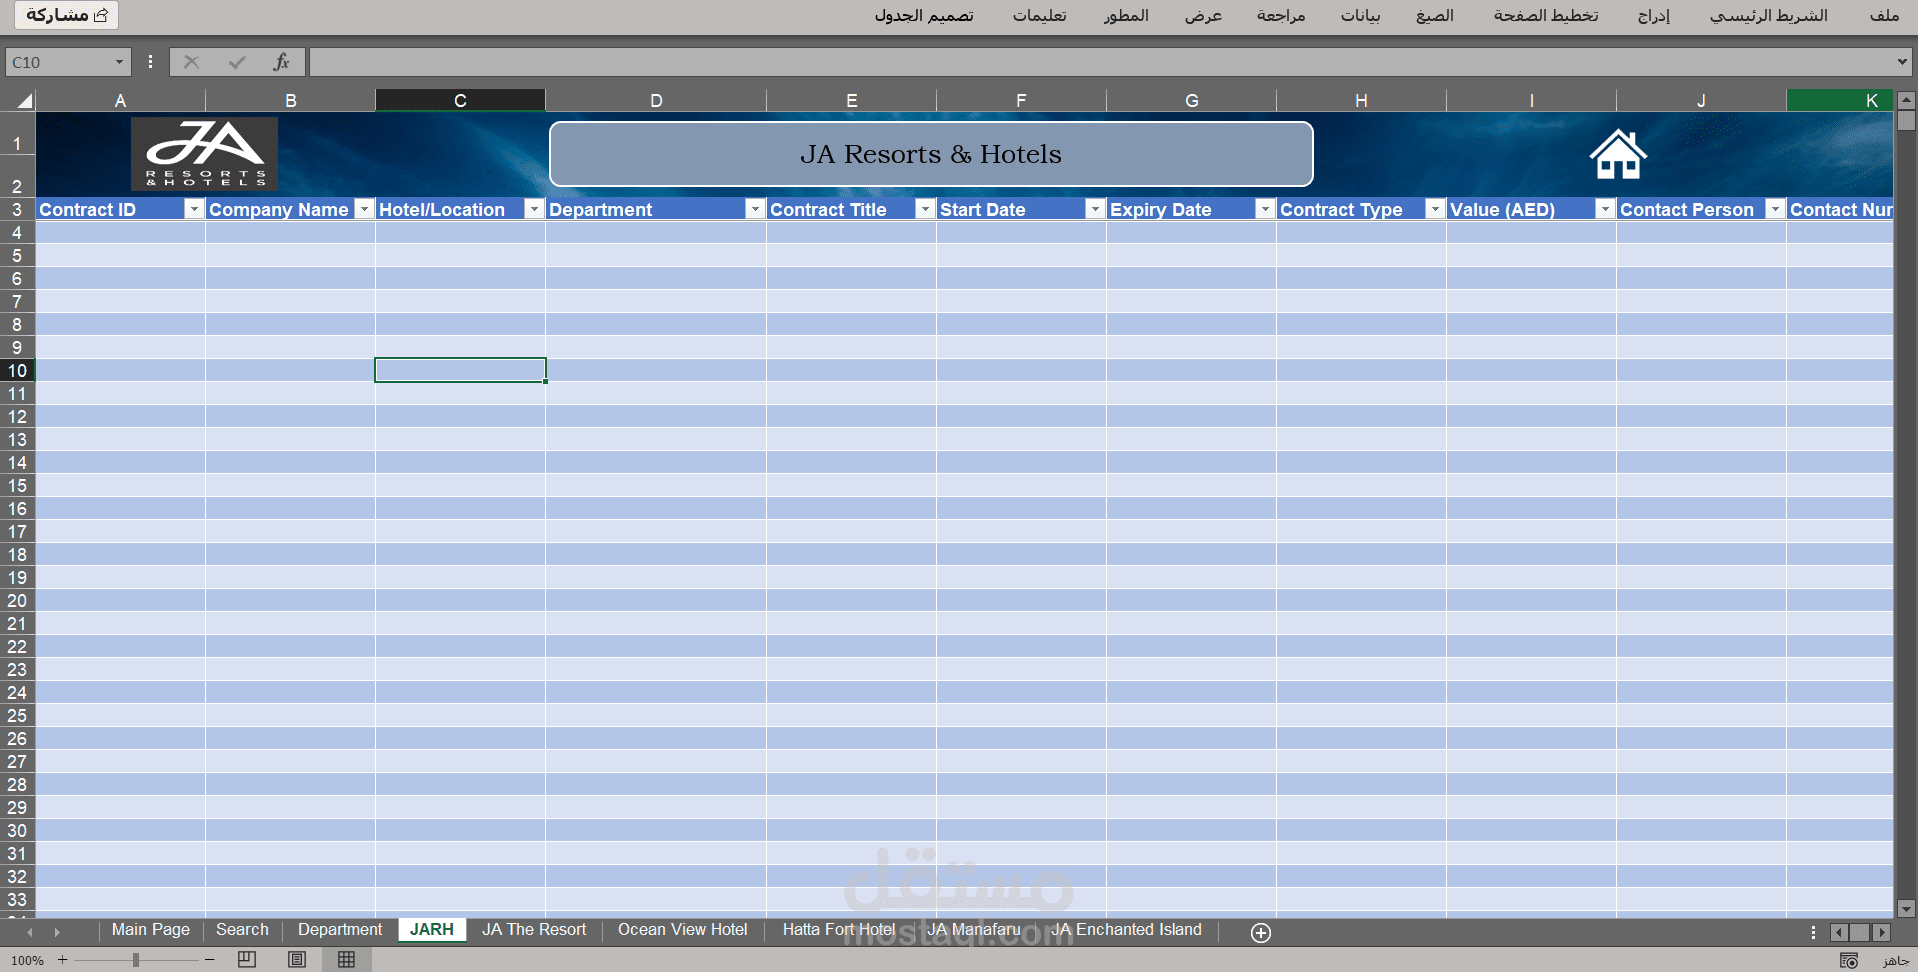The image size is (1918, 972).
Task: Click horizontal scrollbar left arrow
Action: click(1839, 932)
